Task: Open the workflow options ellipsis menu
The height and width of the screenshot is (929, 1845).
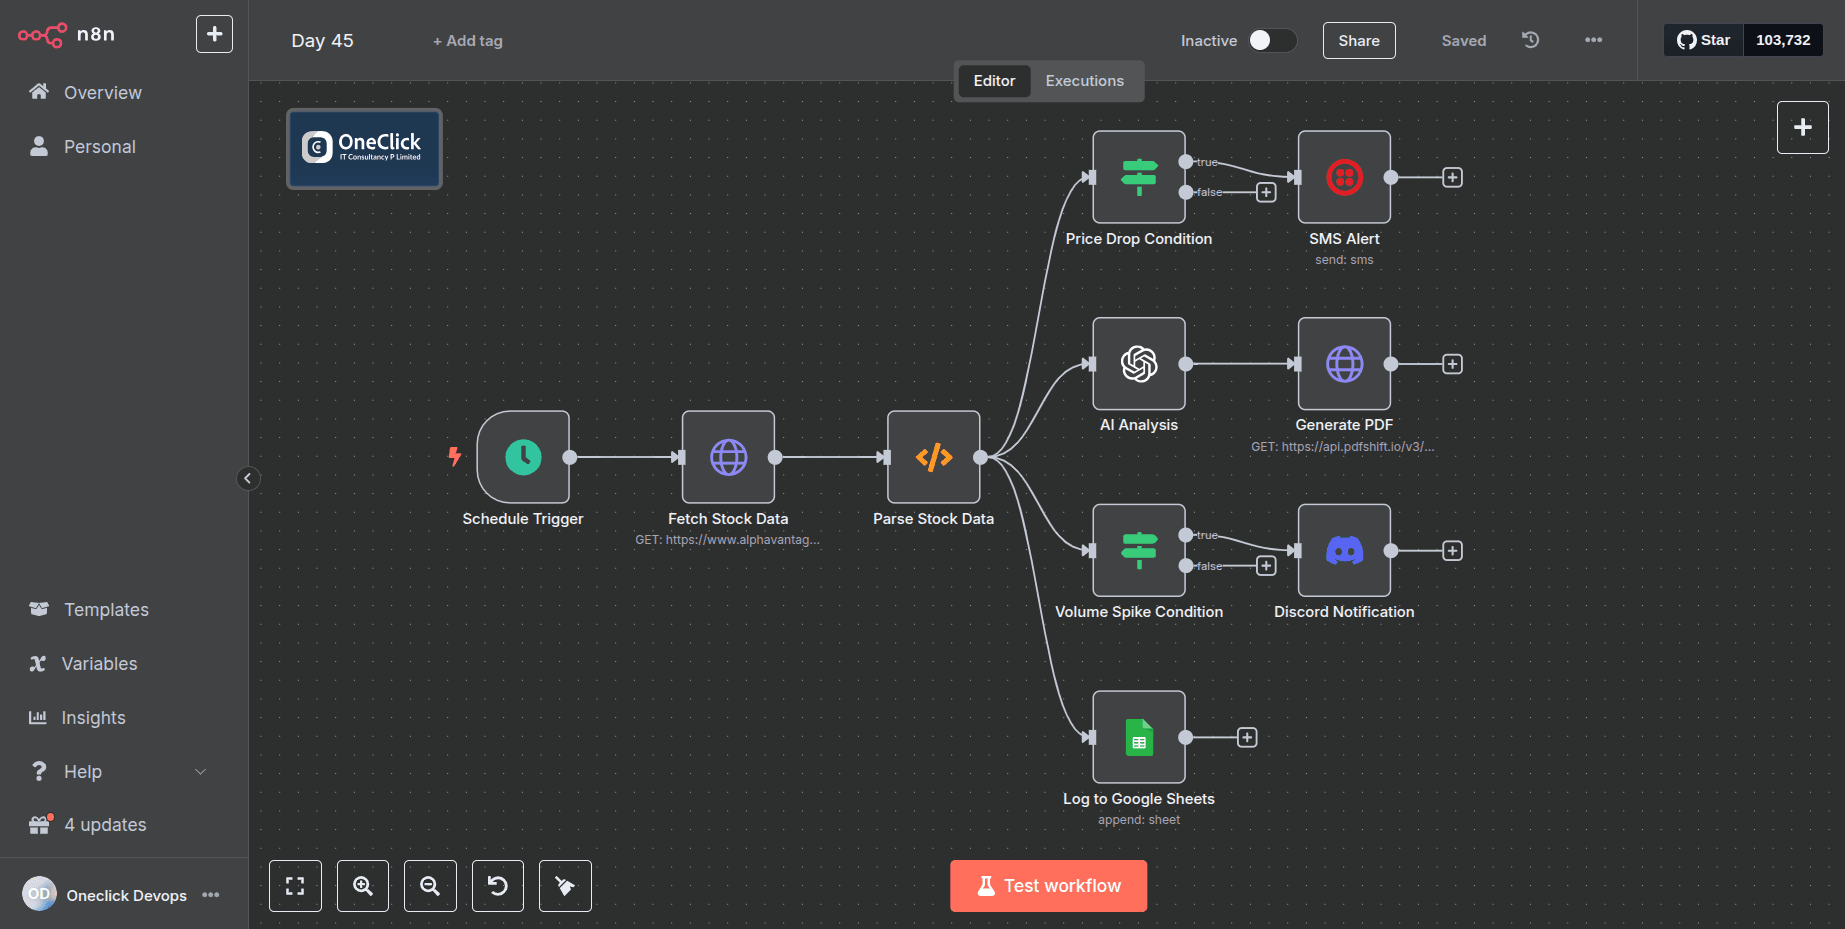Action: [x=1593, y=40]
